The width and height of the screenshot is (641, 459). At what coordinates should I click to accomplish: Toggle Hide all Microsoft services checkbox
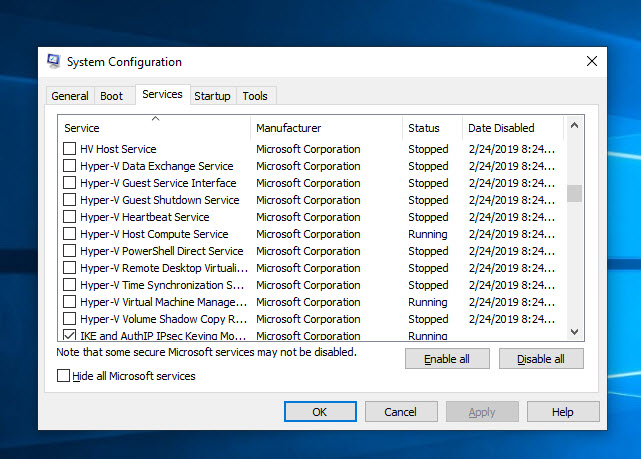pos(63,376)
